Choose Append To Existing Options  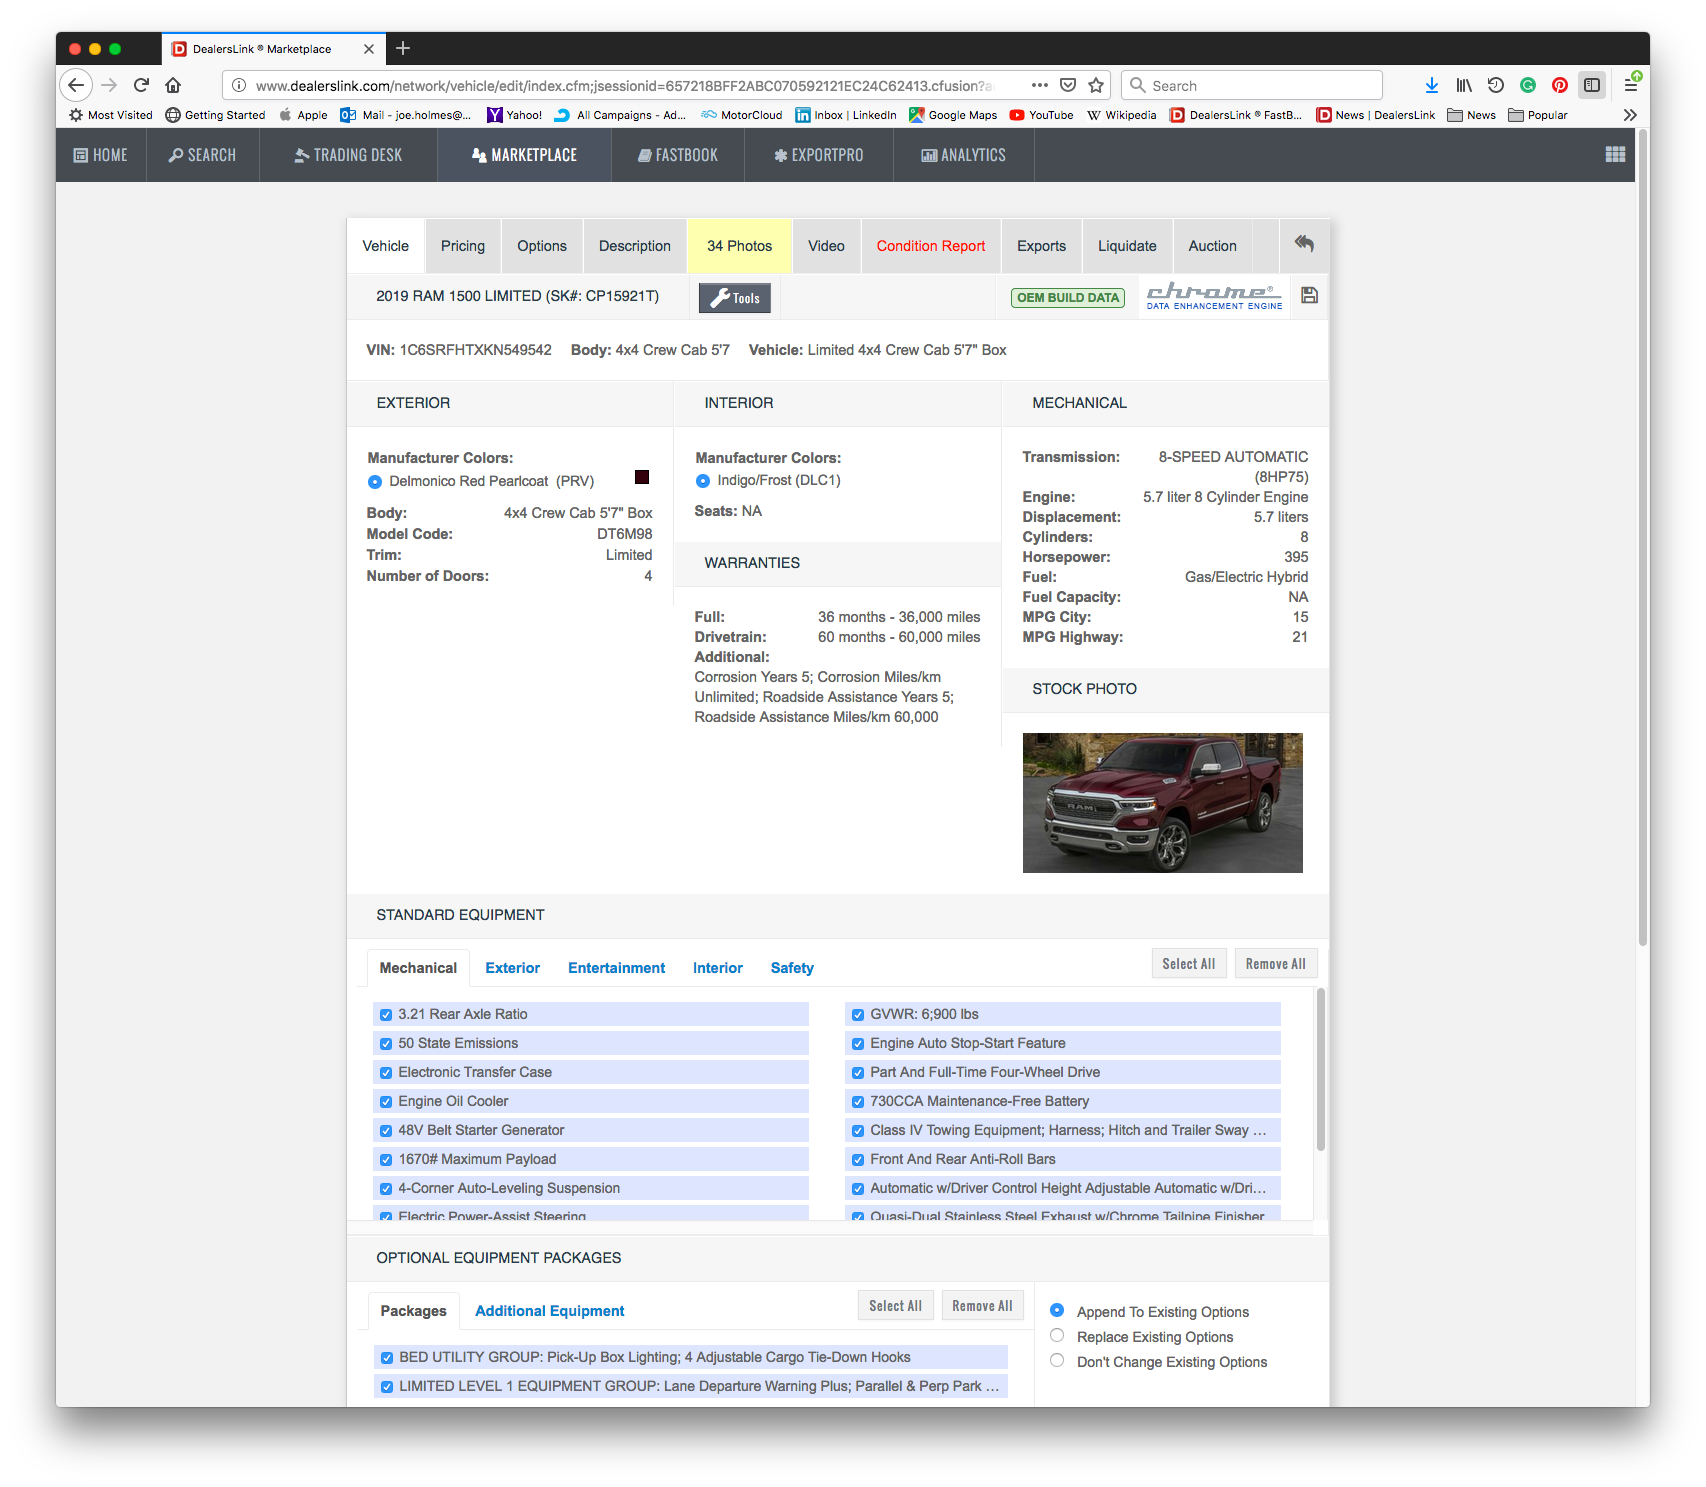coord(1057,1310)
